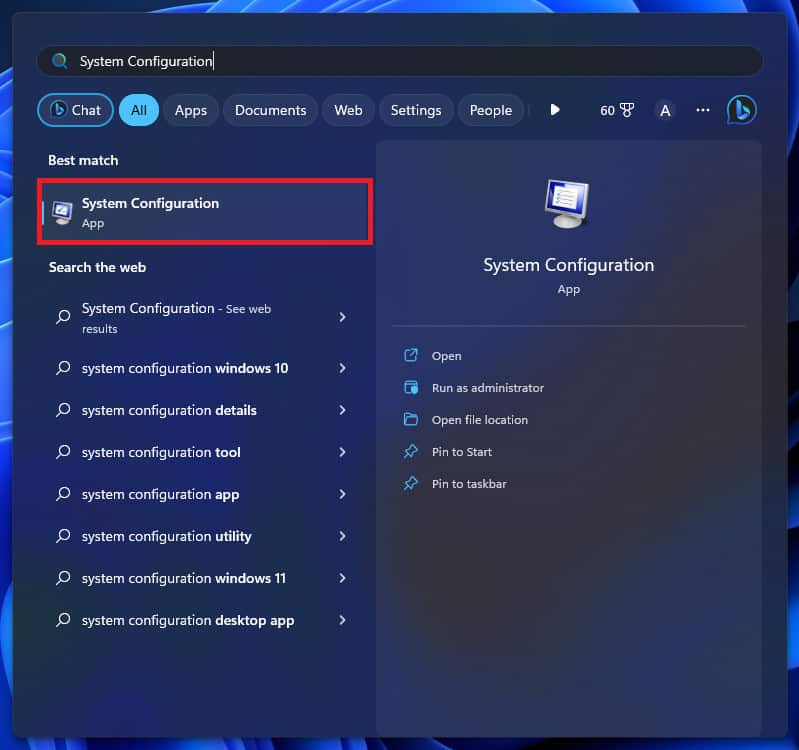This screenshot has width=799, height=750.
Task: Expand the 'system configuration tool' suggestion chevron
Action: tap(342, 452)
